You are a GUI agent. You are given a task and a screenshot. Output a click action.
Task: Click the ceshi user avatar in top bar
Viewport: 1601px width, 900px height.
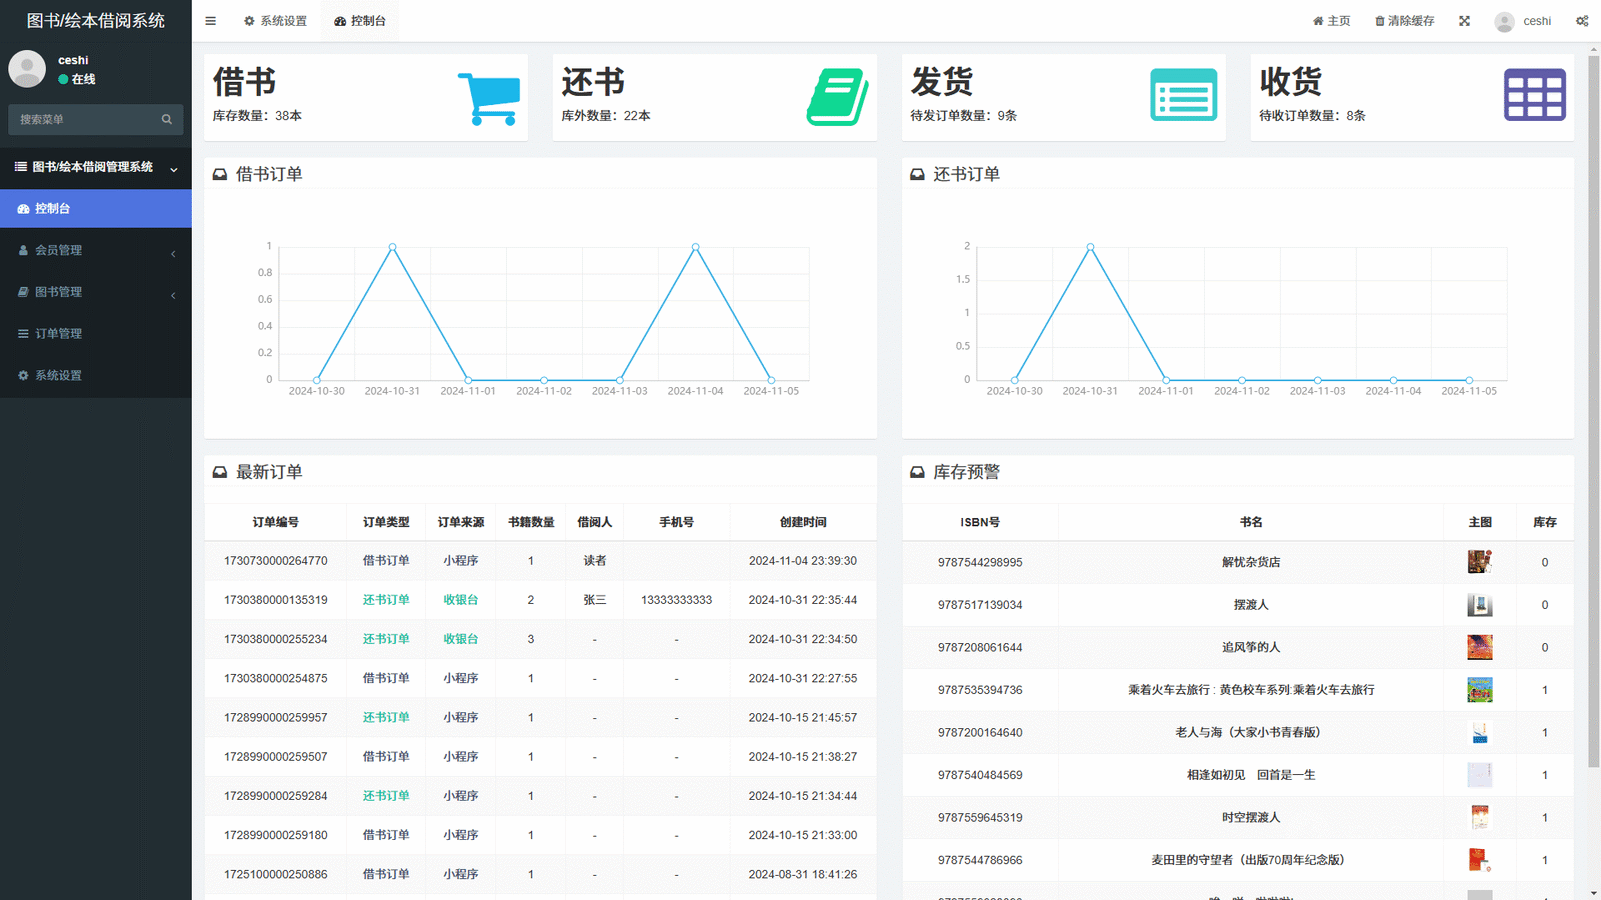(1504, 22)
